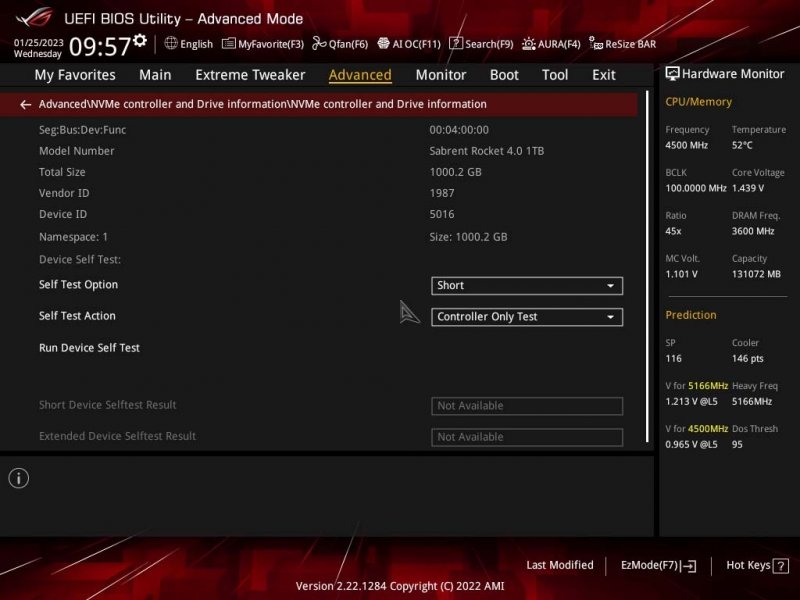Click Sabrent Rocket 4.0 1TB value
Image resolution: width=800 pixels, height=600 pixels.
click(x=487, y=151)
